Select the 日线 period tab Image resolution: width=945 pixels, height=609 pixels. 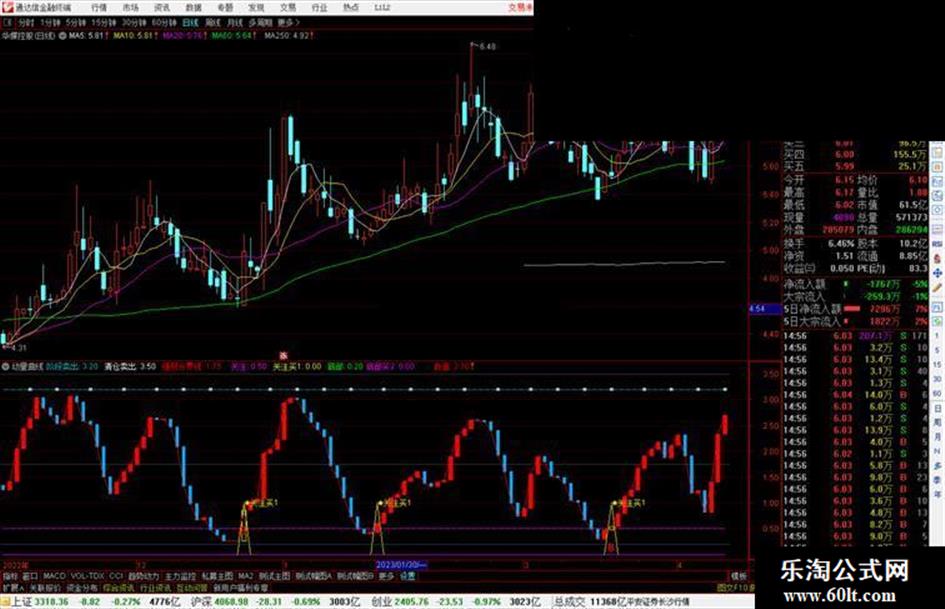pyautogui.click(x=190, y=22)
